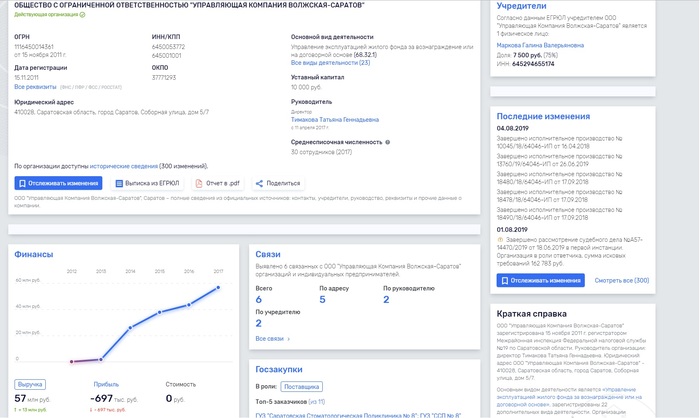Click the help icon next to 'Среднесписочная численность'
The width and height of the screenshot is (700, 418).
[x=387, y=142]
